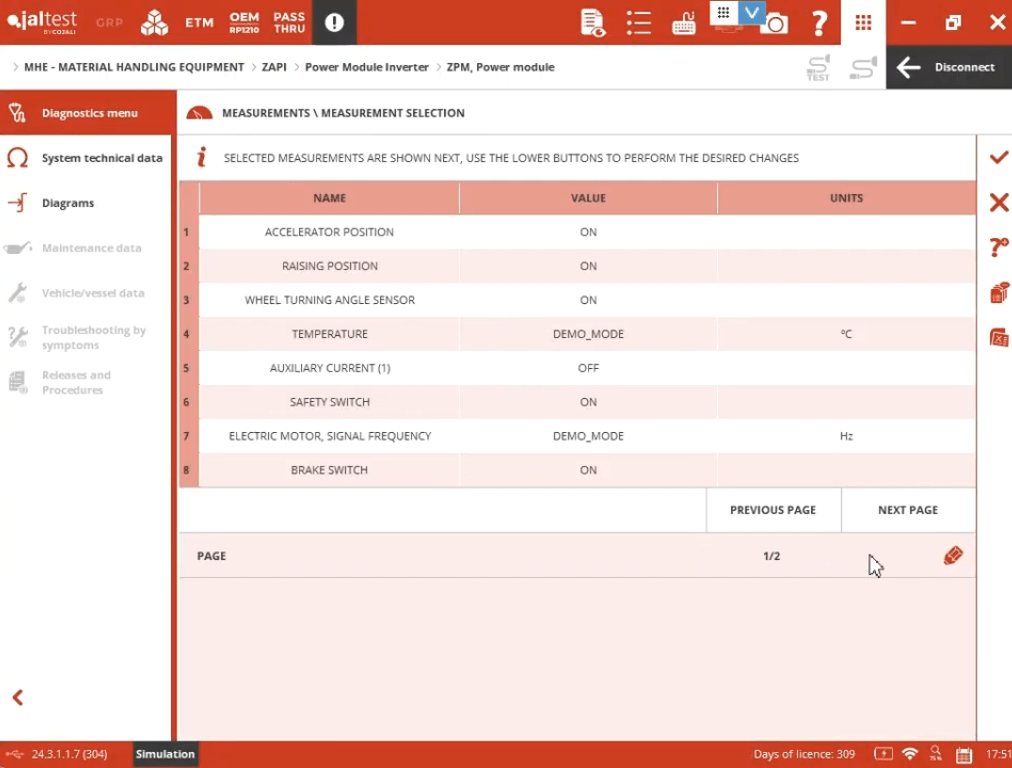Click the measurements gauge icon
The image size is (1012, 768).
coord(199,113)
